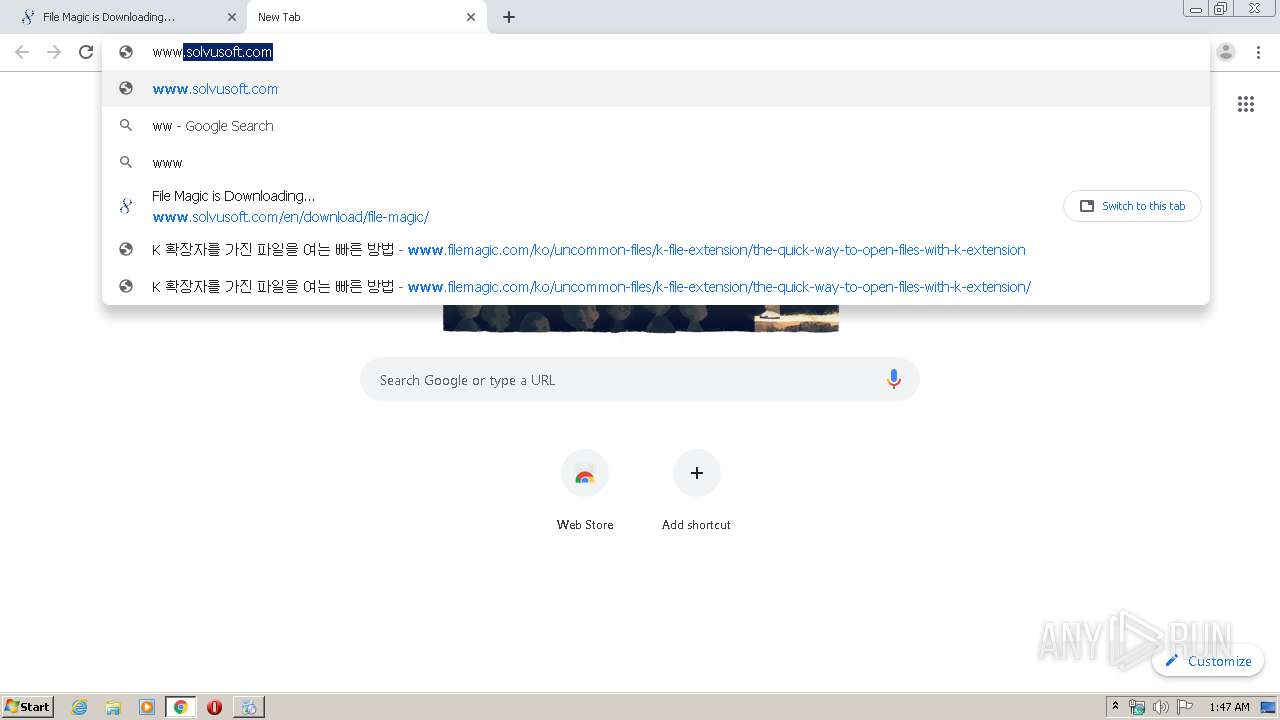Click the taskbar clock showing 1:47 AM
The image size is (1280, 720).
click(x=1229, y=707)
